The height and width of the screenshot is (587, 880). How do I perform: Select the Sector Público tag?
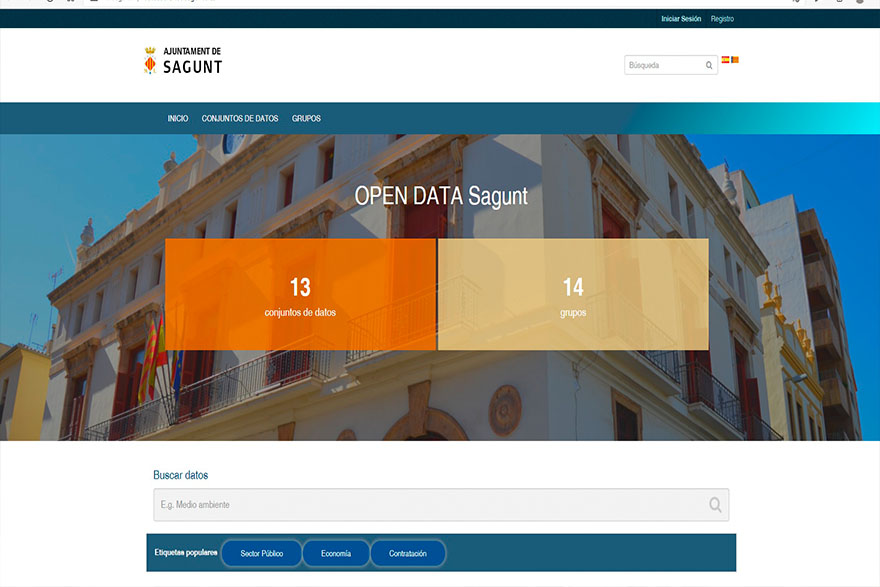coord(262,553)
